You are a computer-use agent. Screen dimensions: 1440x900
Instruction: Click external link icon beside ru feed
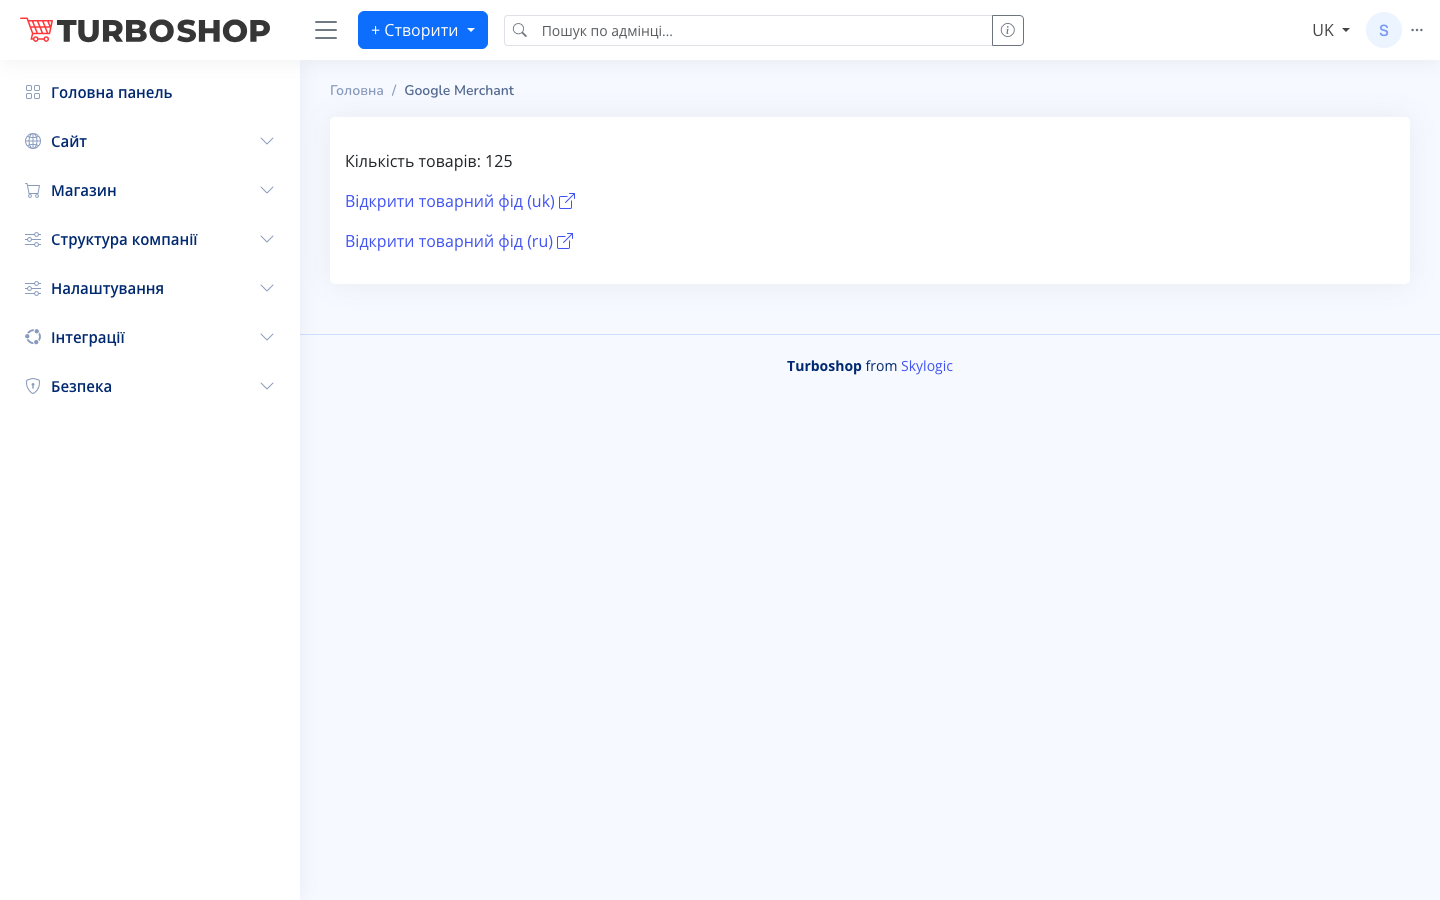pyautogui.click(x=565, y=241)
